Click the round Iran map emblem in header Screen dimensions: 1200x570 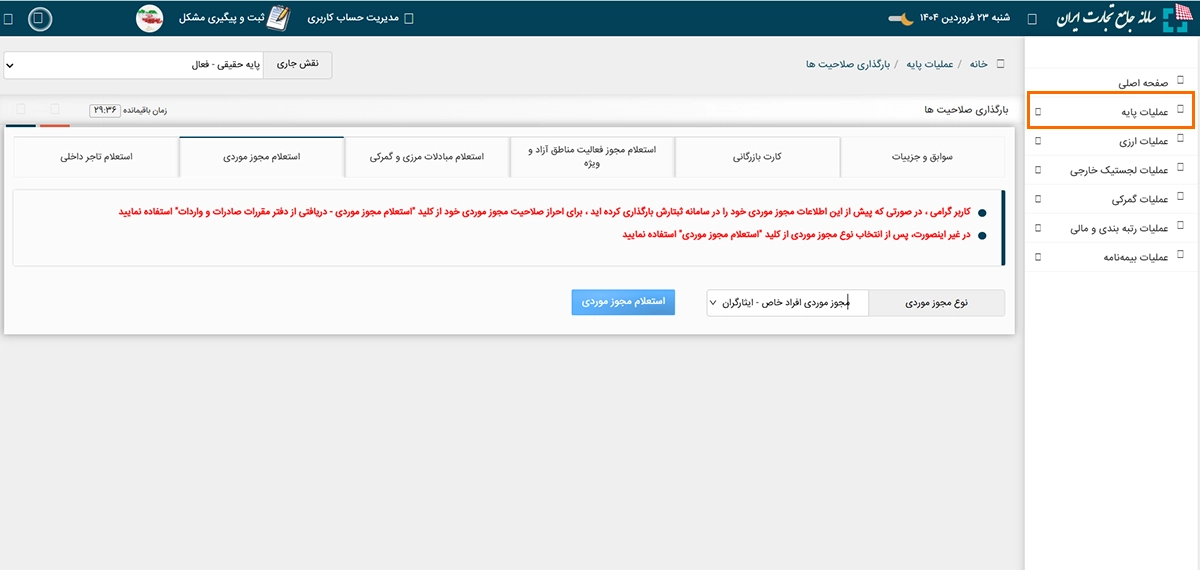tap(150, 18)
